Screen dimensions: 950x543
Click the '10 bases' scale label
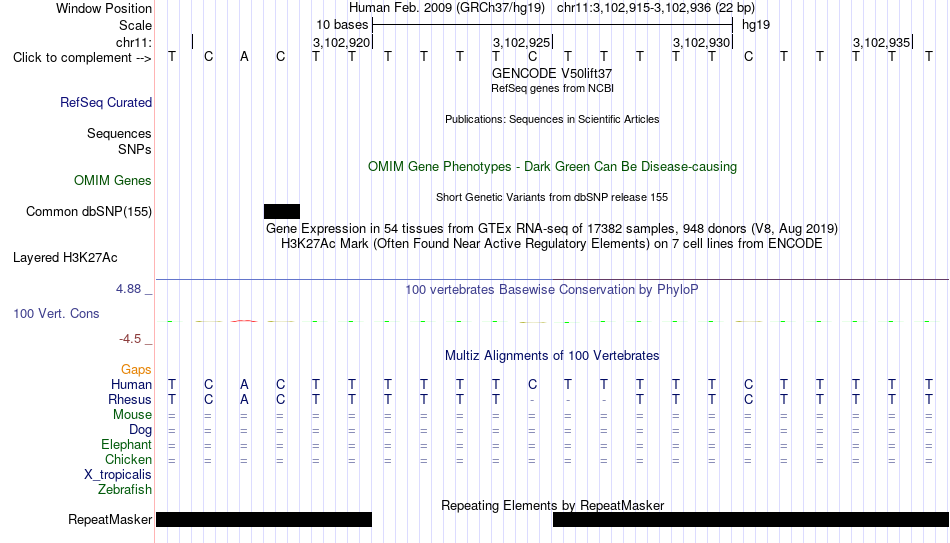click(x=342, y=25)
